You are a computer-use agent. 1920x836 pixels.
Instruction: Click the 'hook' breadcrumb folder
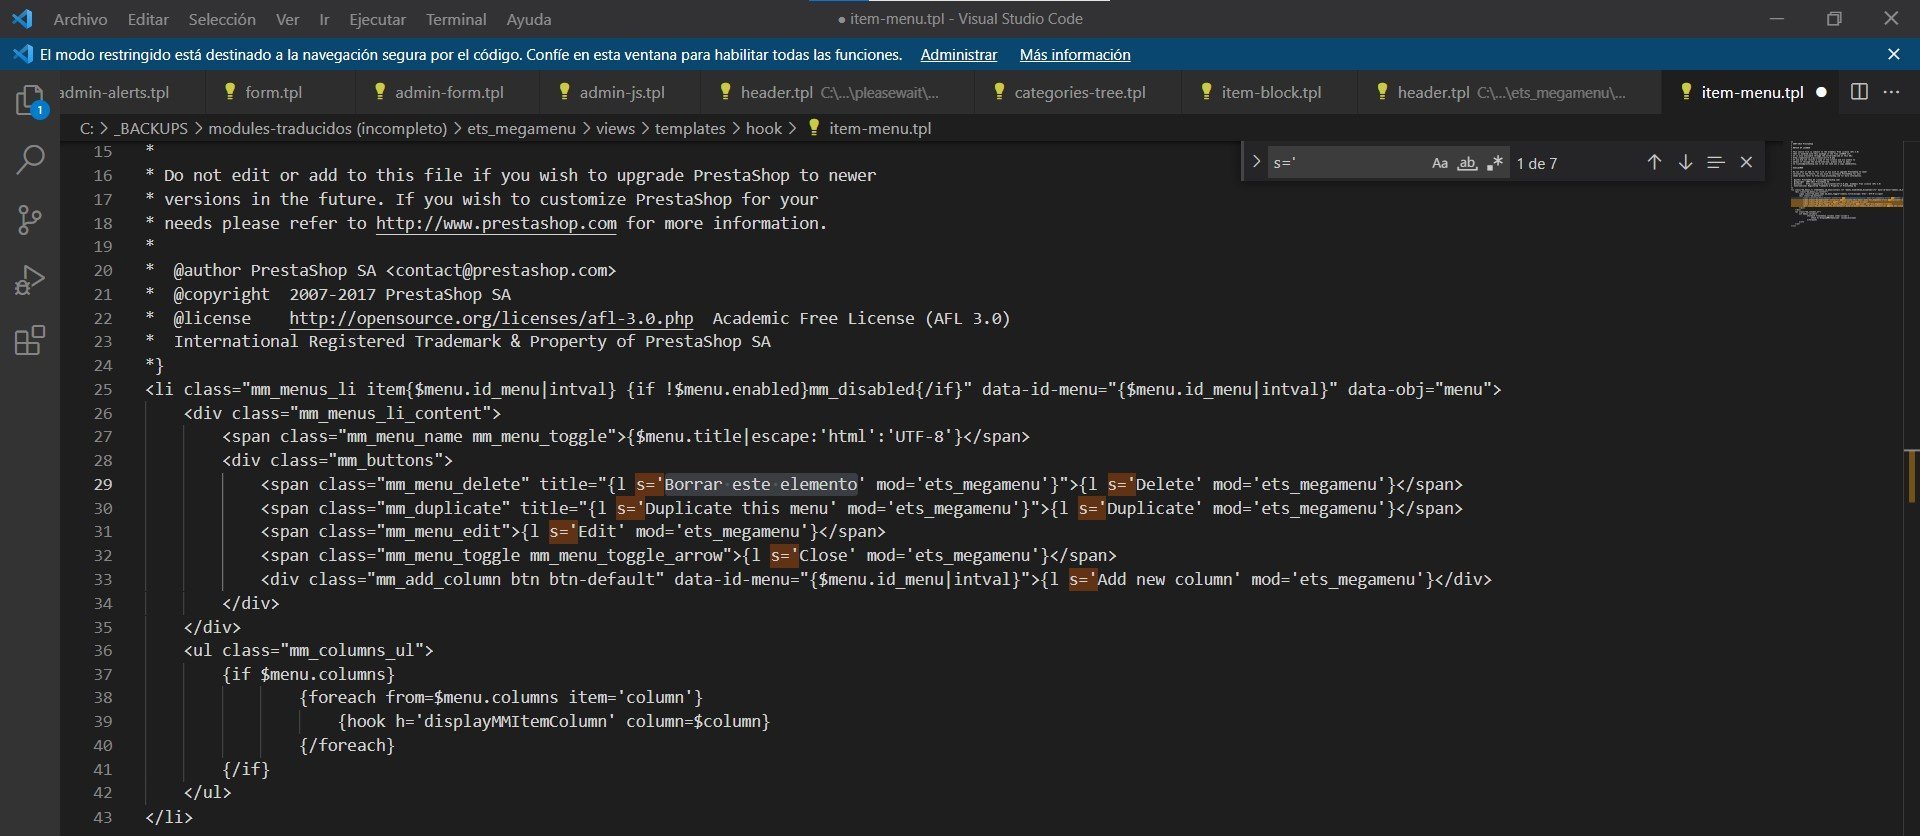pyautogui.click(x=763, y=128)
